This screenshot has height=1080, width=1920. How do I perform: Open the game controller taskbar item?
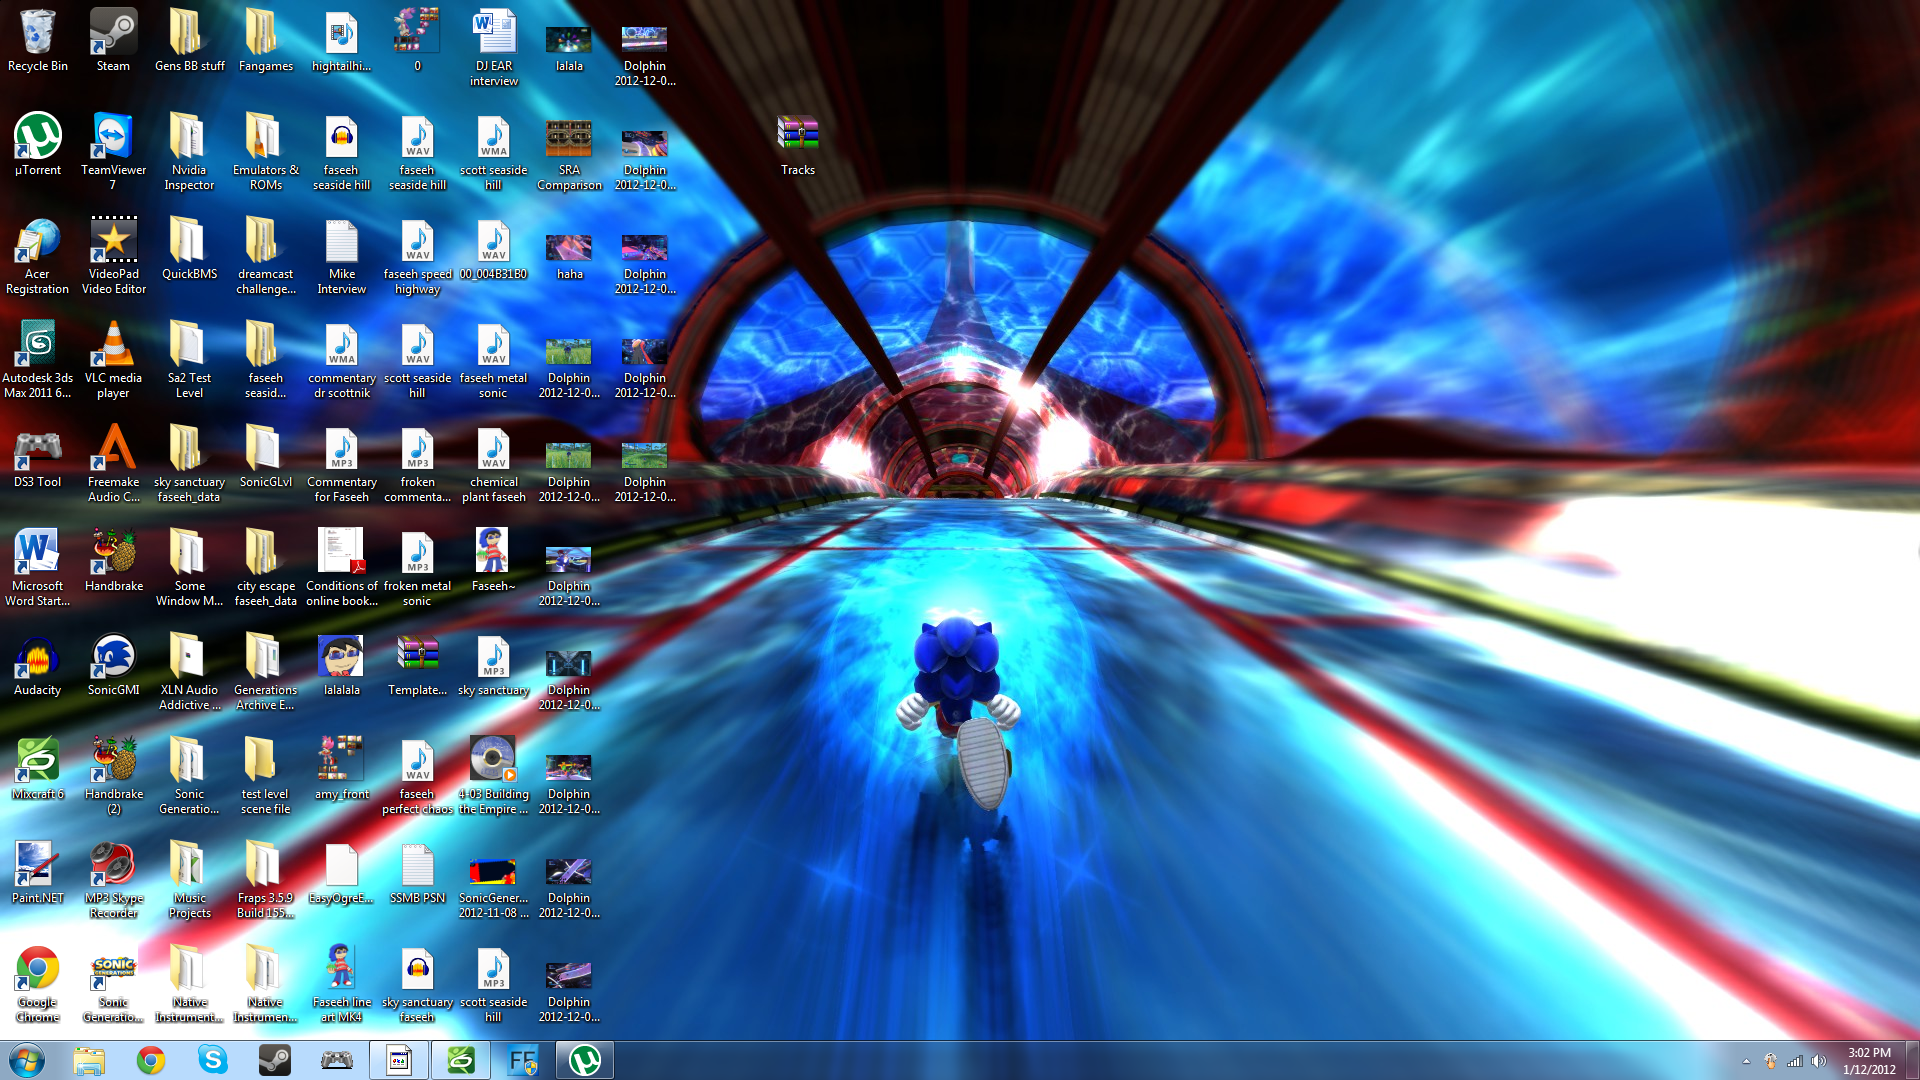click(x=337, y=1060)
